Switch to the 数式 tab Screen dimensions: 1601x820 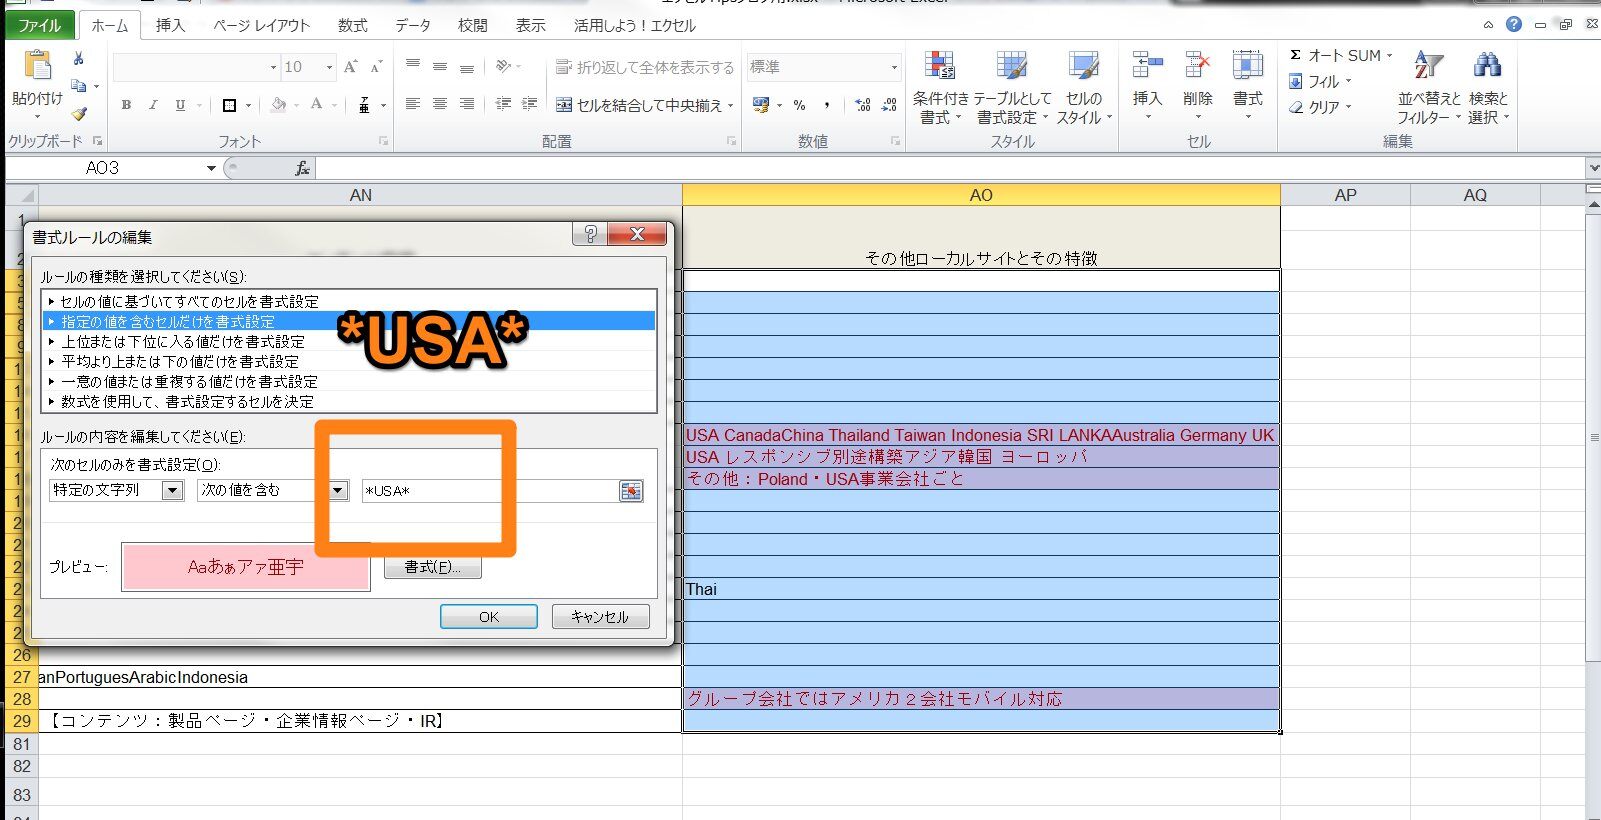tap(352, 25)
